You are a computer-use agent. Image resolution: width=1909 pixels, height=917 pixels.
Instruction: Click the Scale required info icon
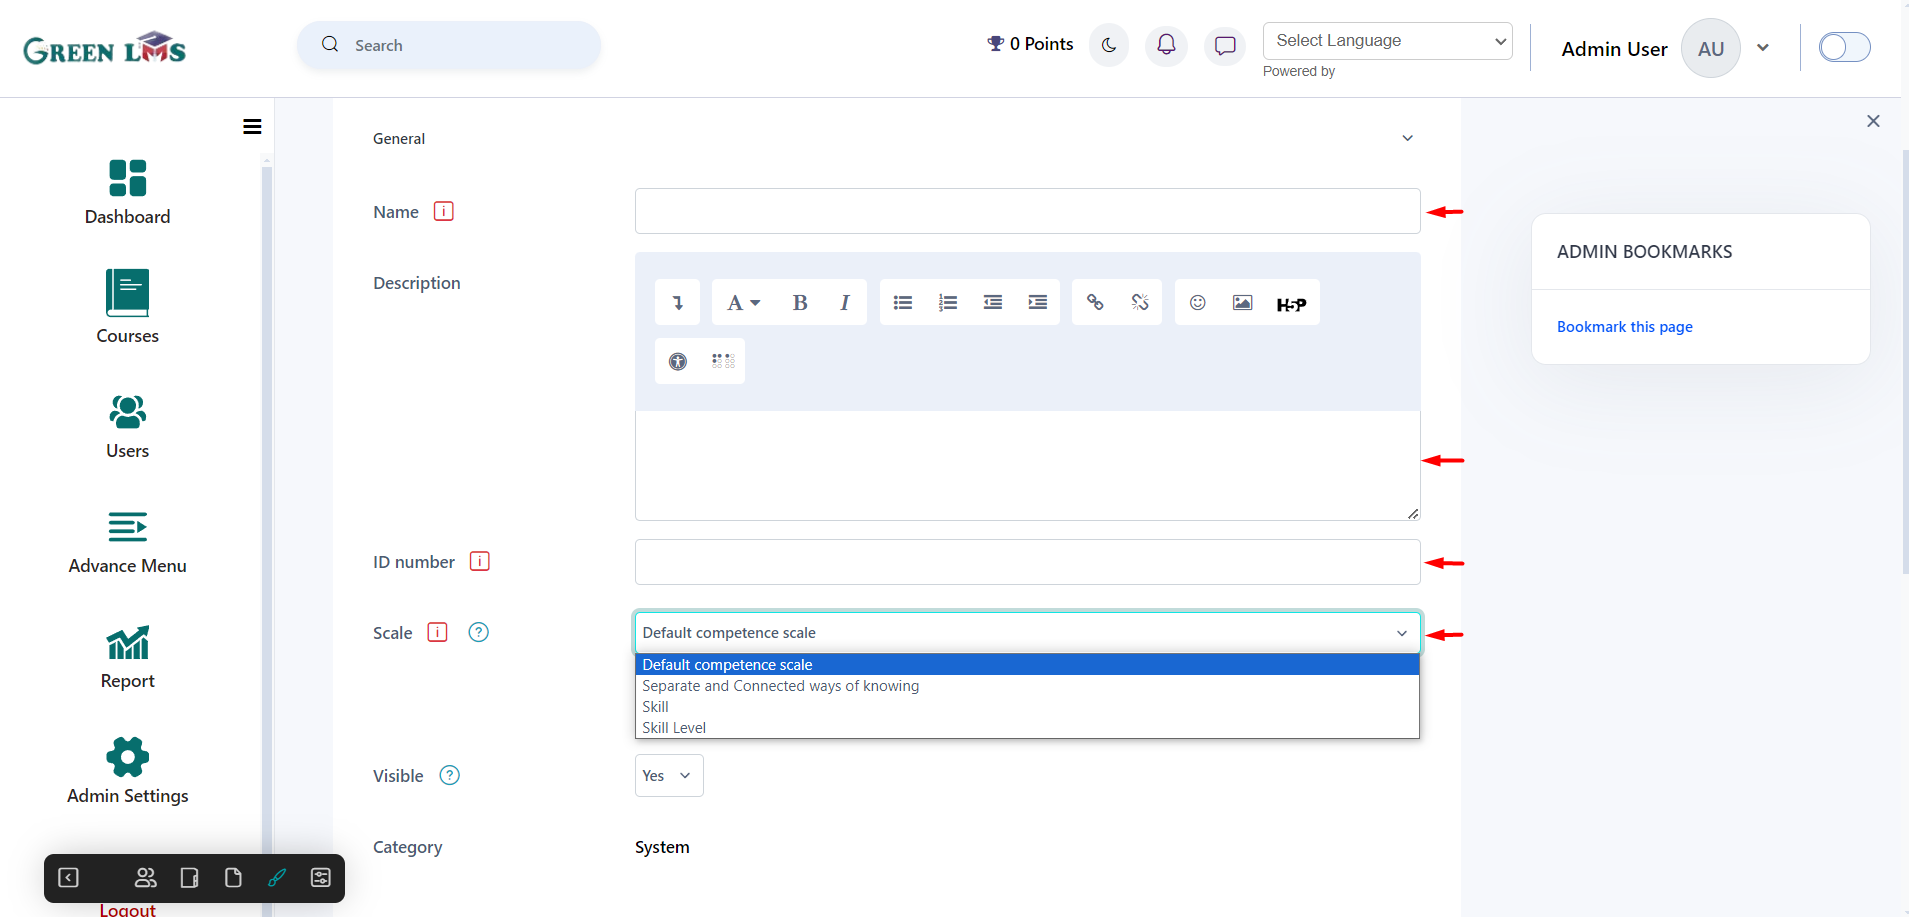point(438,632)
